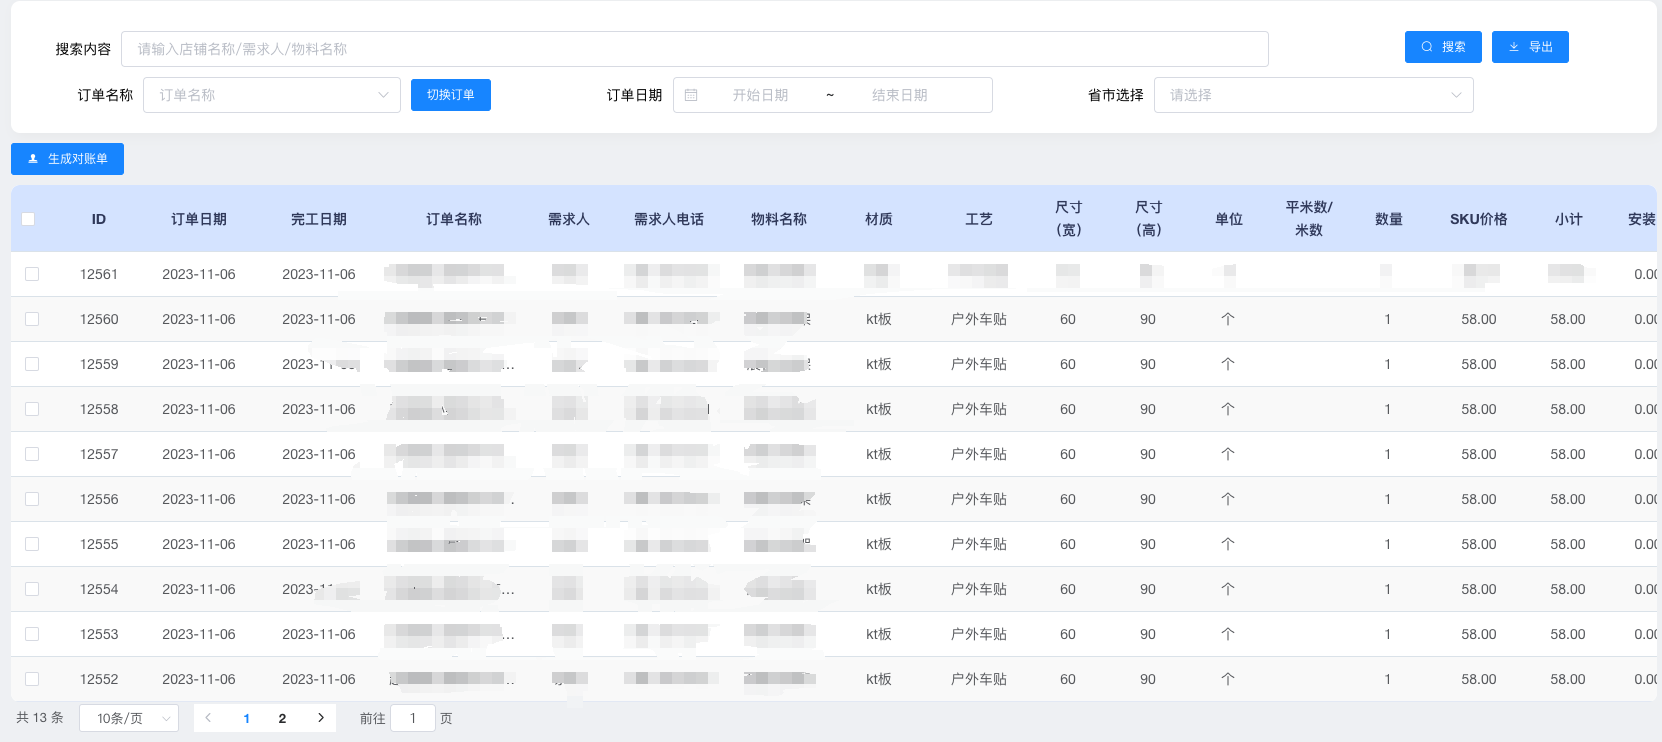Click the search magnifier icon
This screenshot has height=742, width=1662.
(1427, 47)
